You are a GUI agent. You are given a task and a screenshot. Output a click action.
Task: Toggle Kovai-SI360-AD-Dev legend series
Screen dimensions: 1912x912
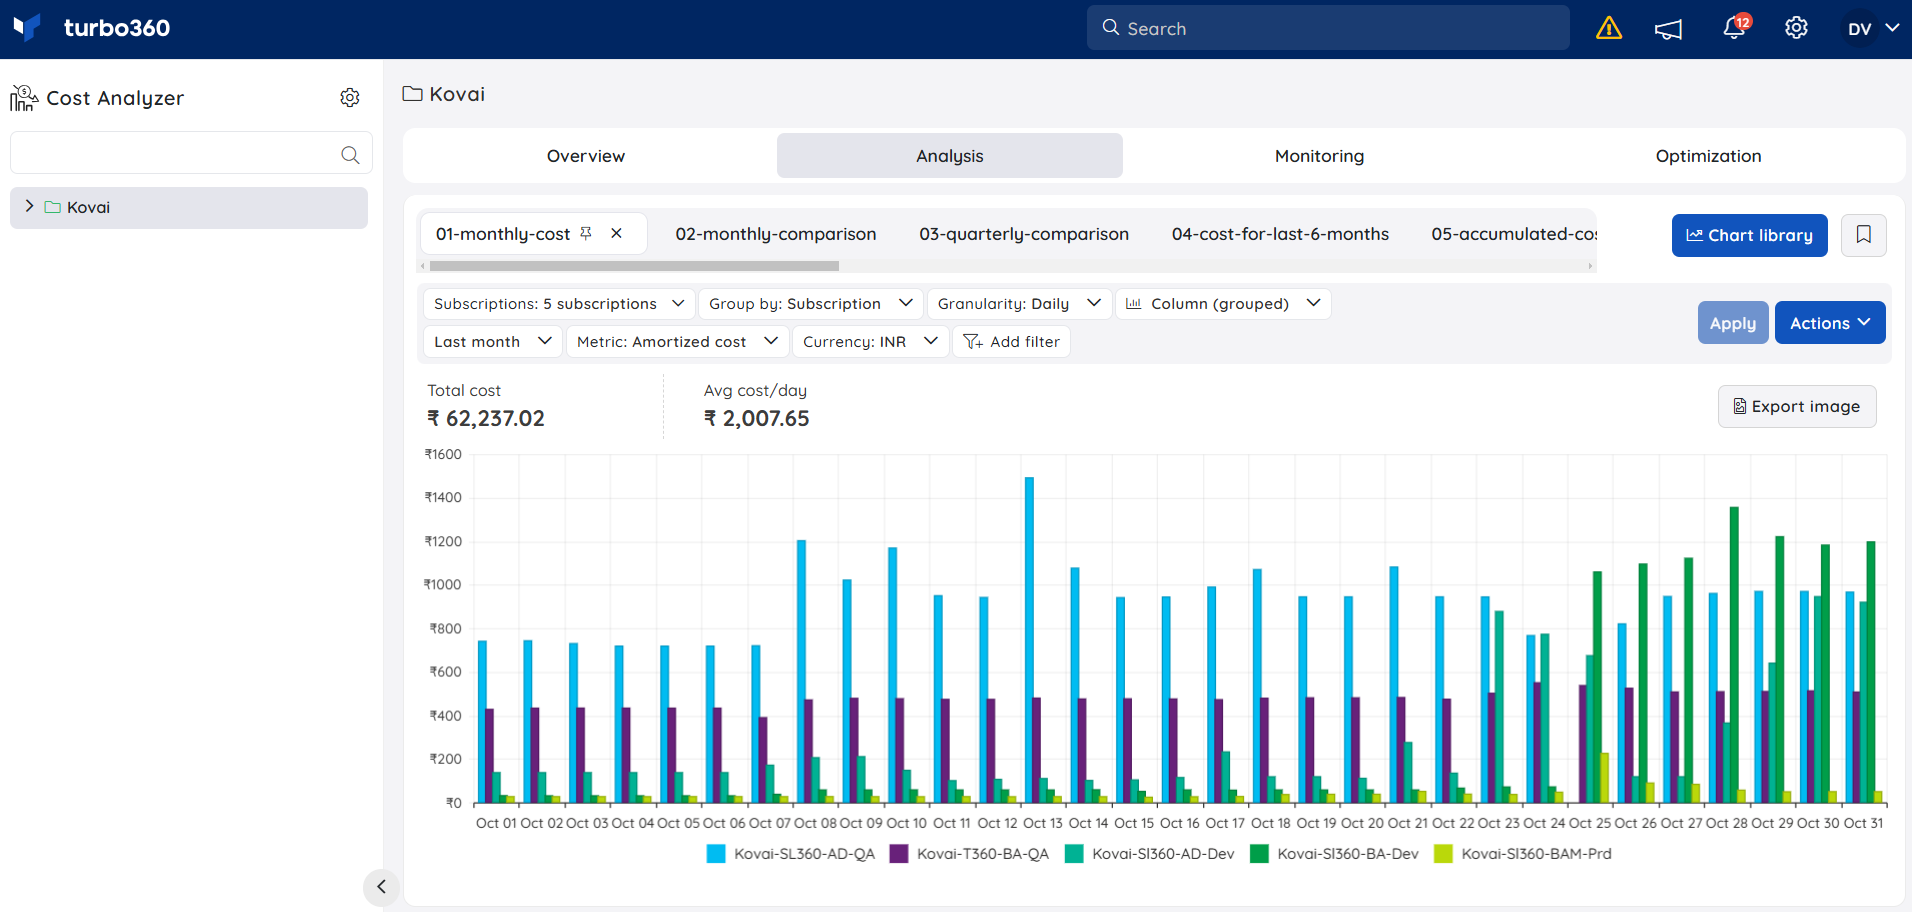click(x=1149, y=854)
